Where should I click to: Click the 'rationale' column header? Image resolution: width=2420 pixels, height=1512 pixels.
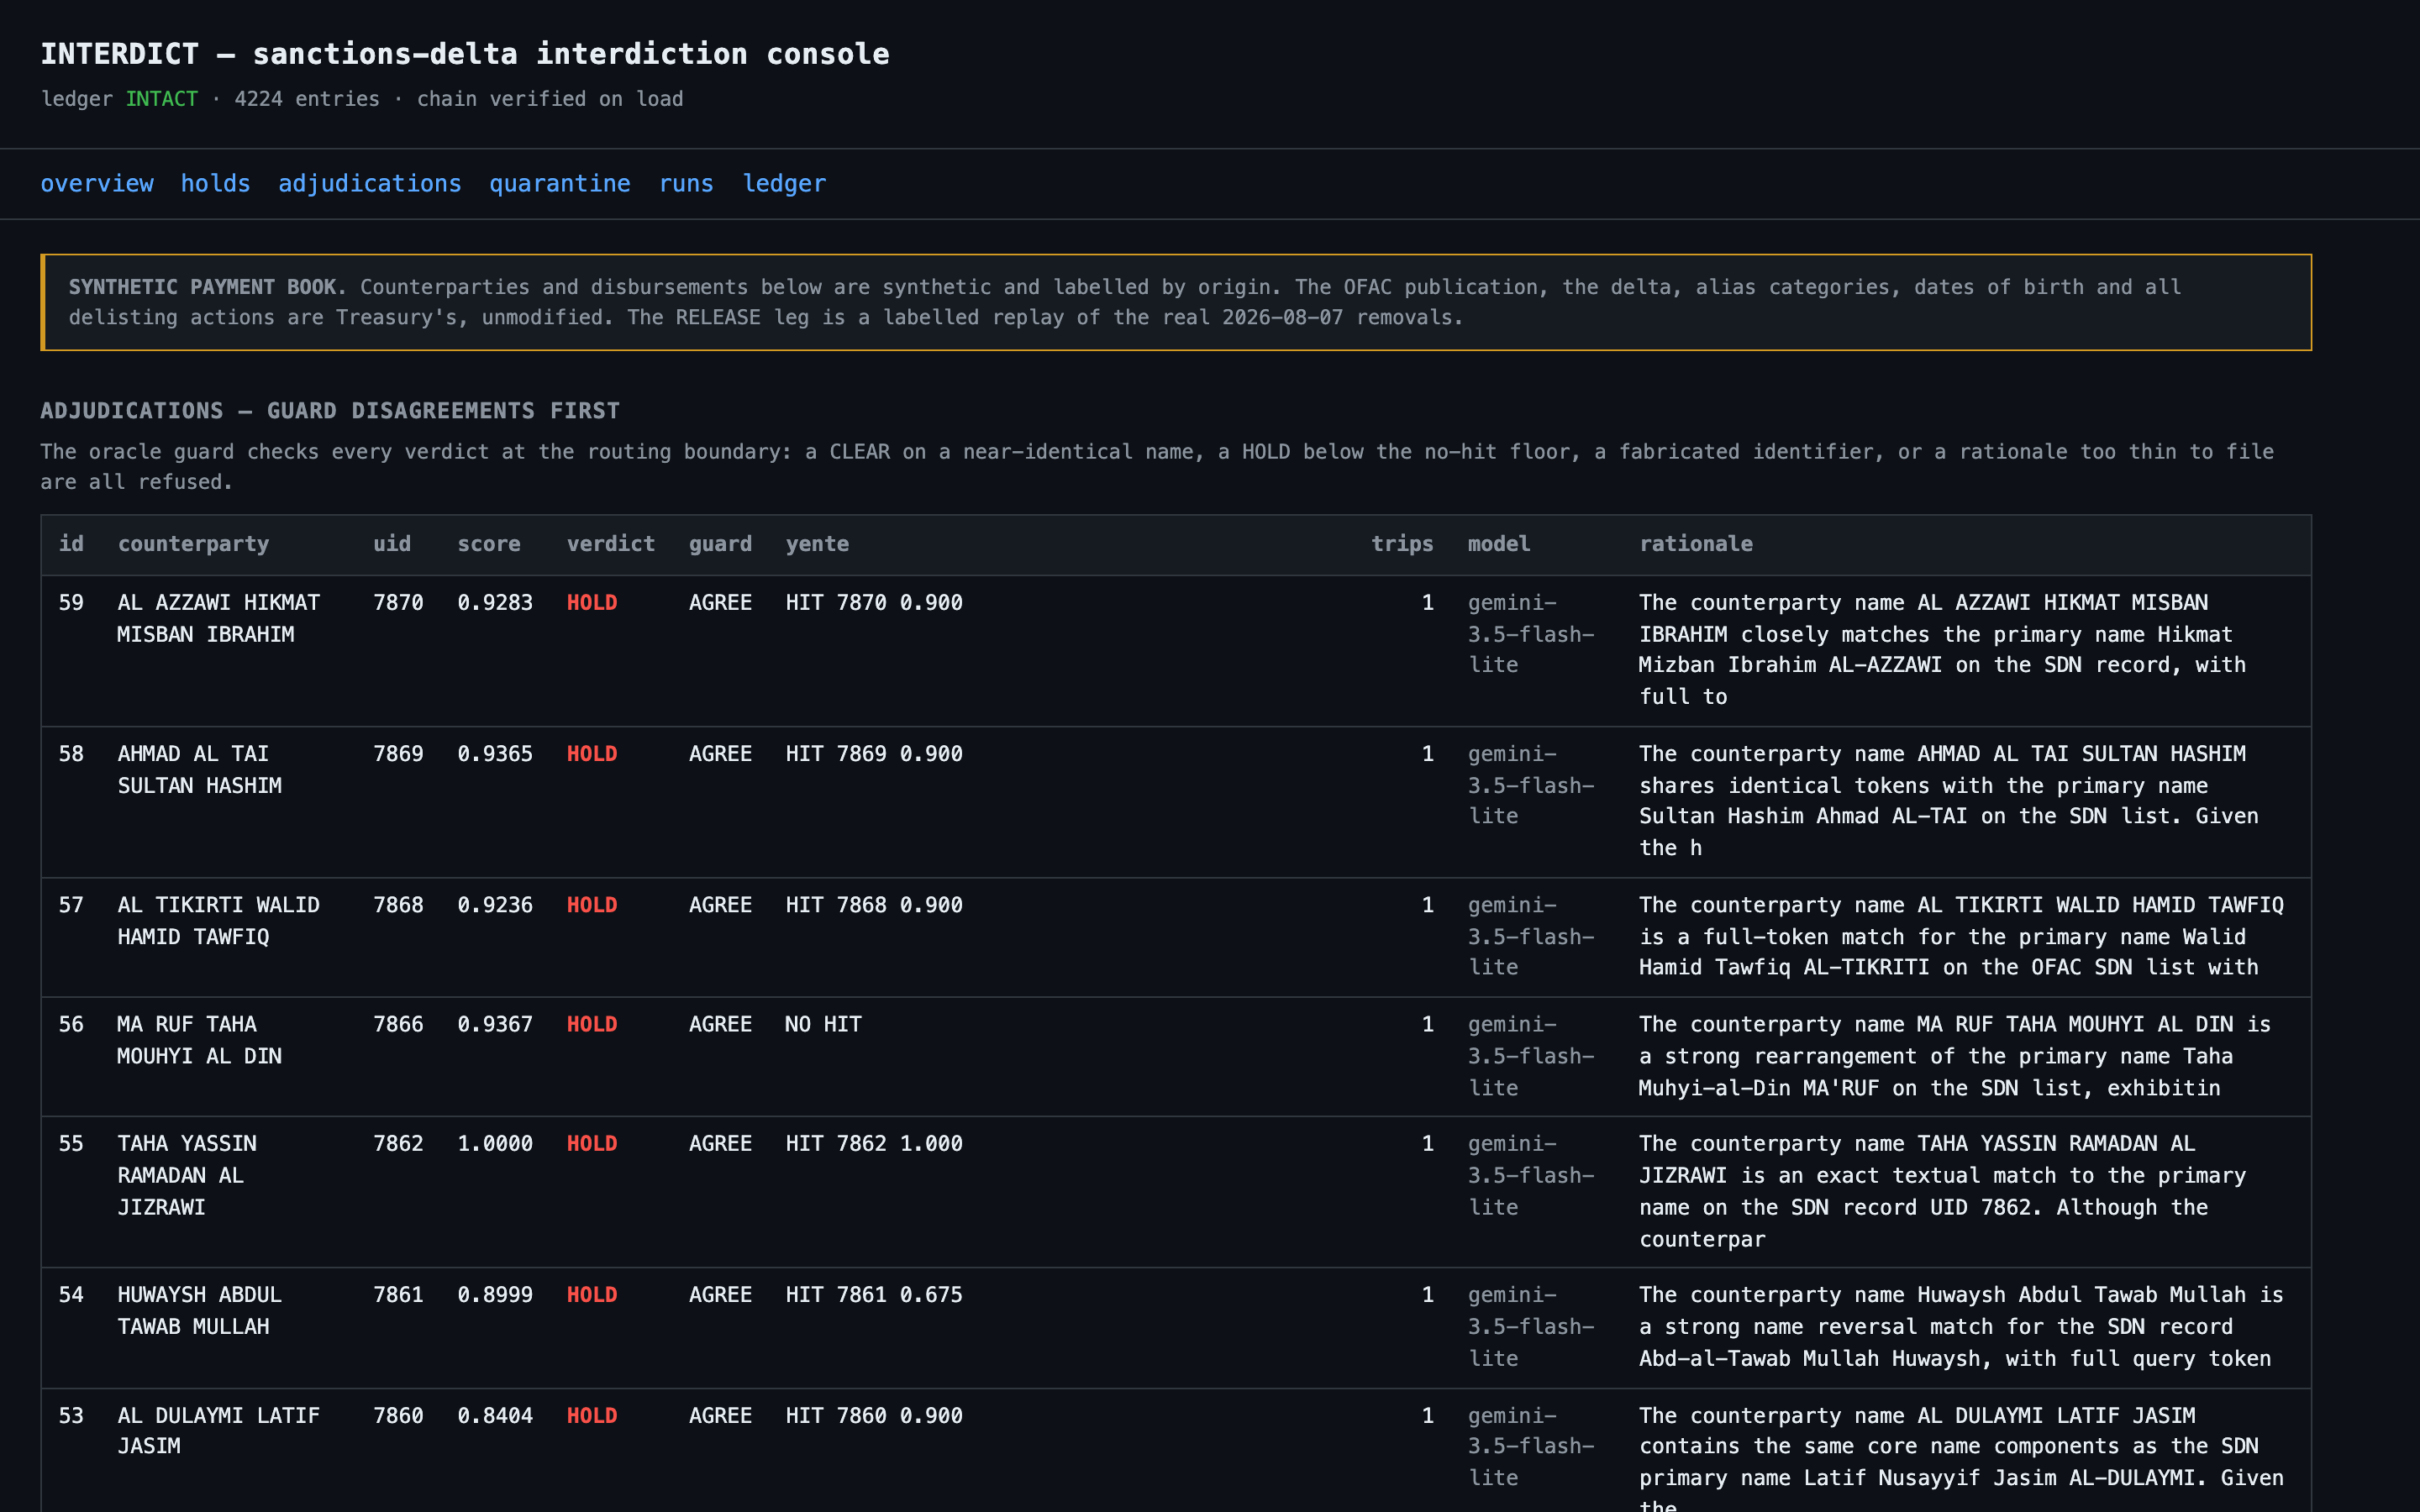pos(1696,544)
